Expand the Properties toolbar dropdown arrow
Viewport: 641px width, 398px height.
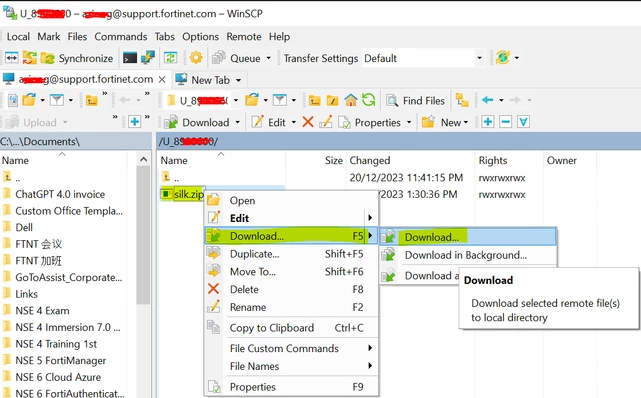tap(408, 122)
